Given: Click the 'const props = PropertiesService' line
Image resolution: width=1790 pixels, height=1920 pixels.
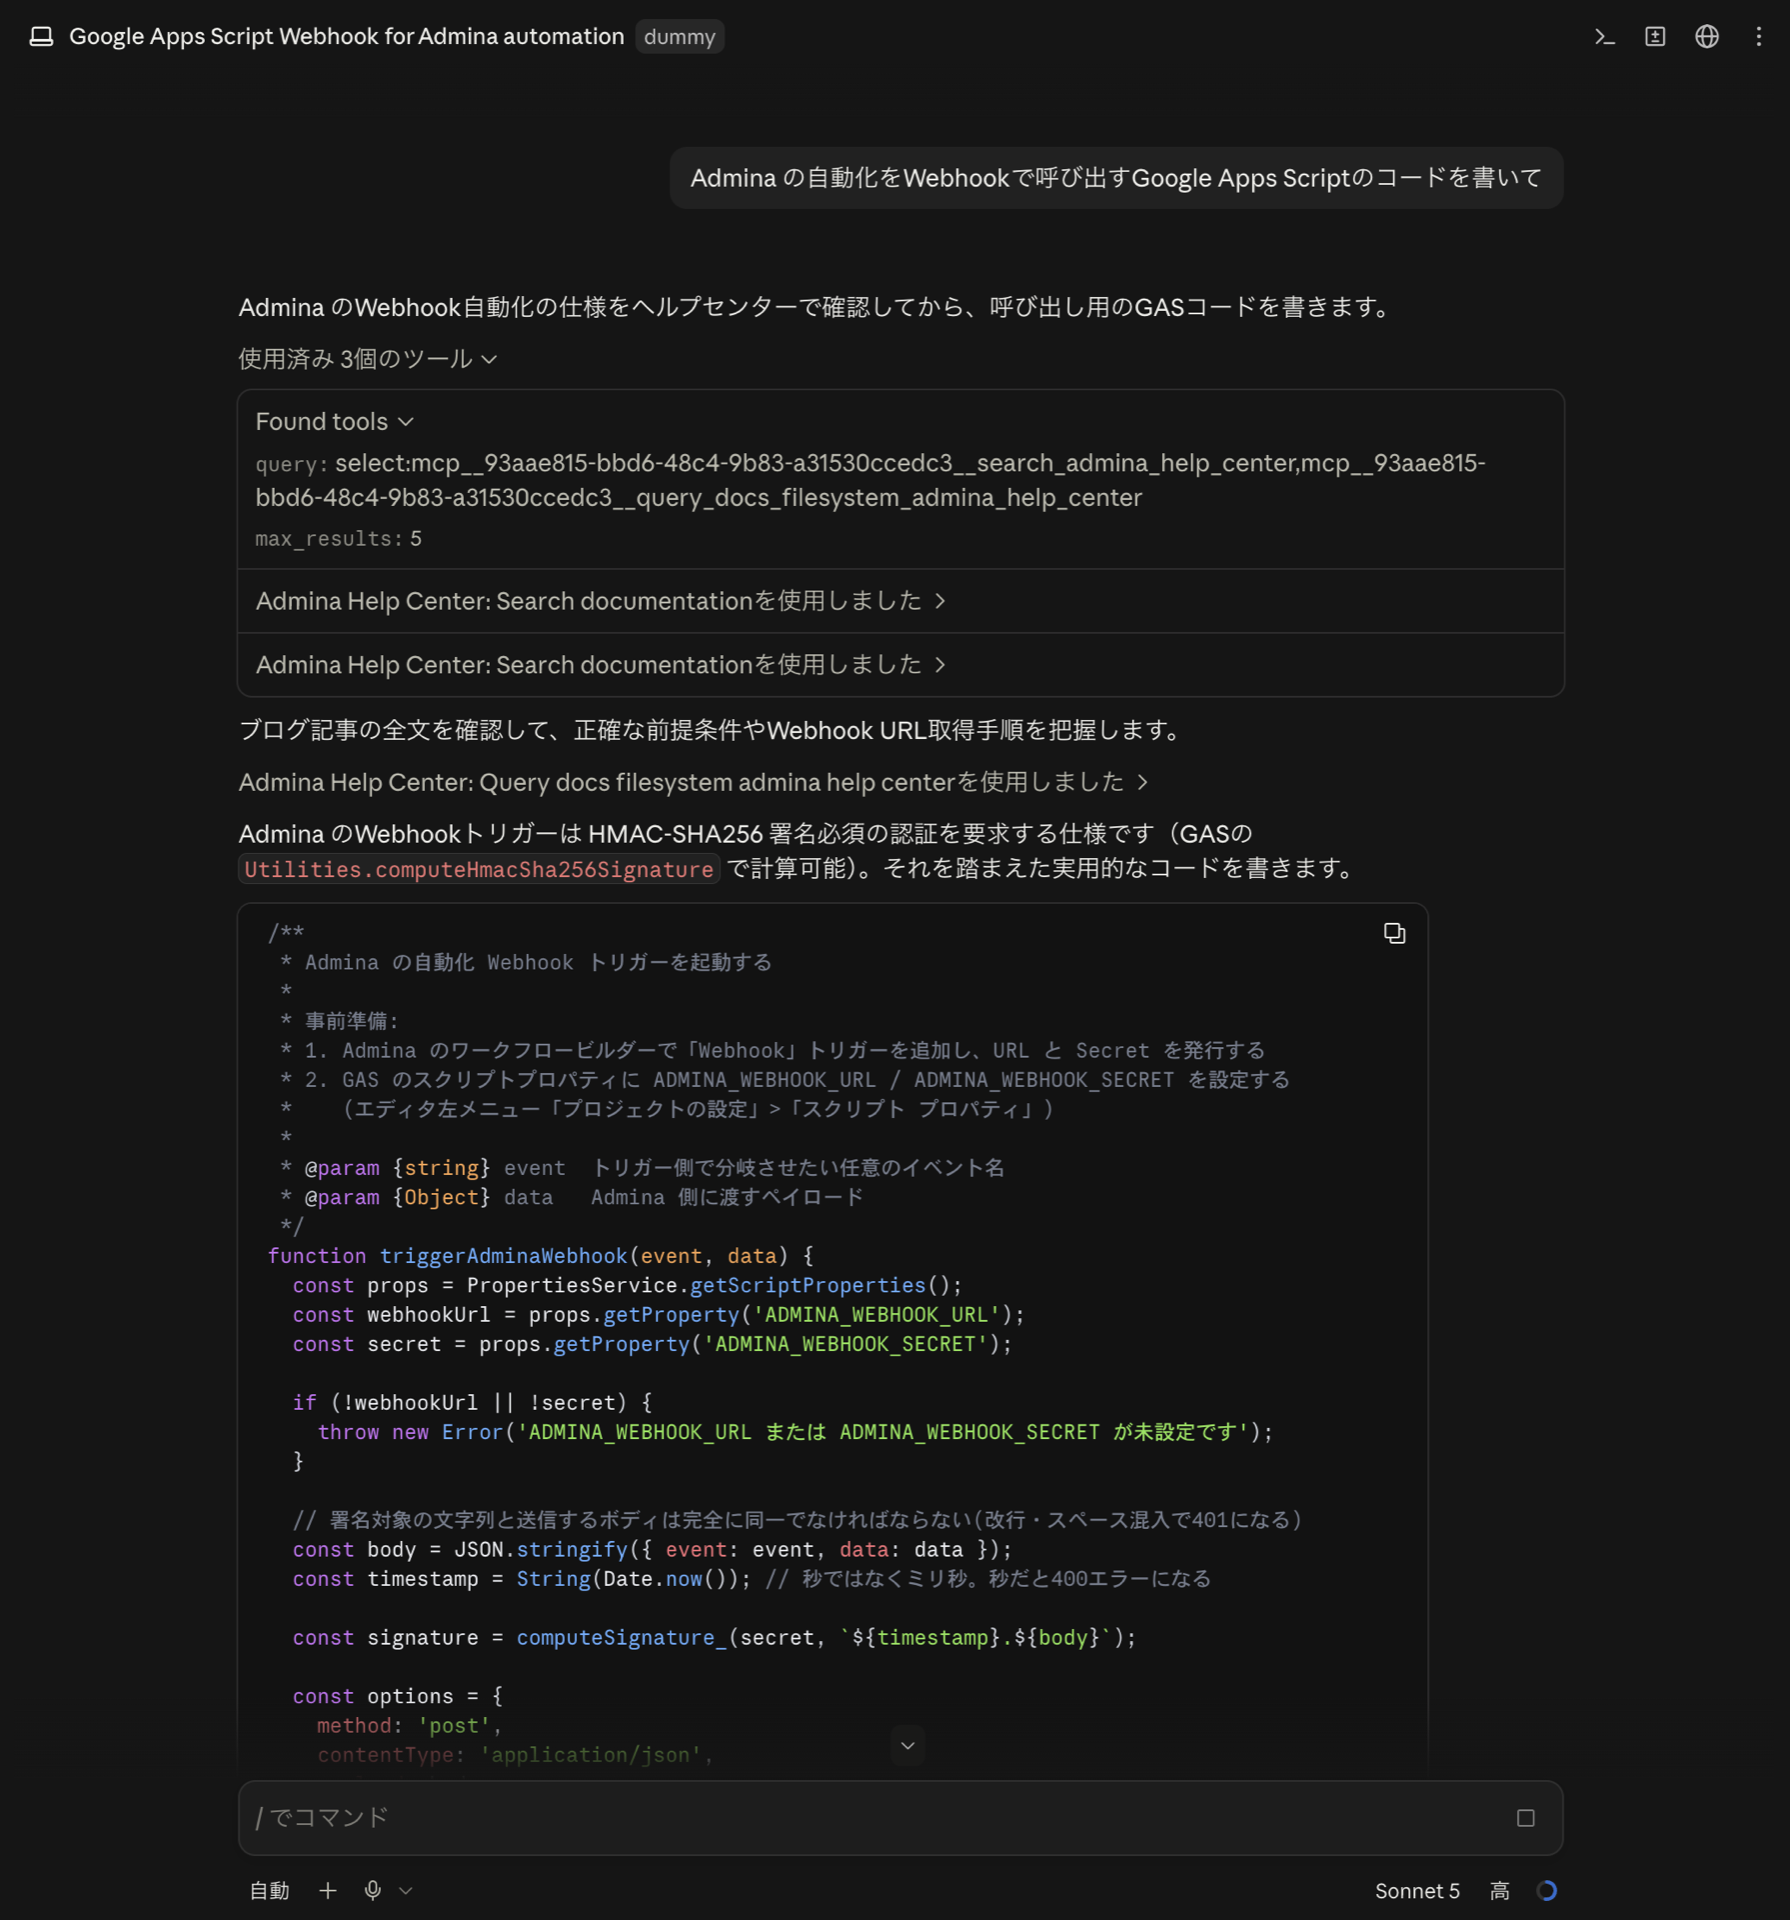Looking at the screenshot, I should click(x=627, y=1285).
